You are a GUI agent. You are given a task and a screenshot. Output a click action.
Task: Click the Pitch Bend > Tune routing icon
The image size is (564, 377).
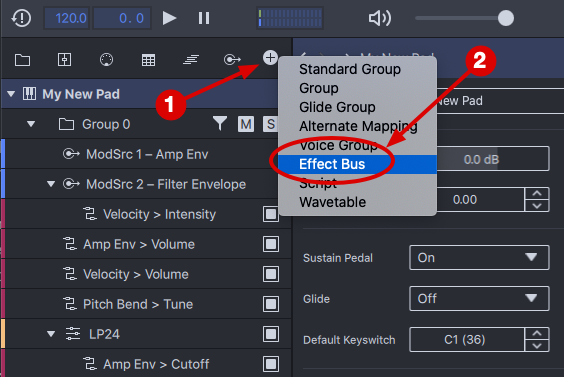click(70, 304)
